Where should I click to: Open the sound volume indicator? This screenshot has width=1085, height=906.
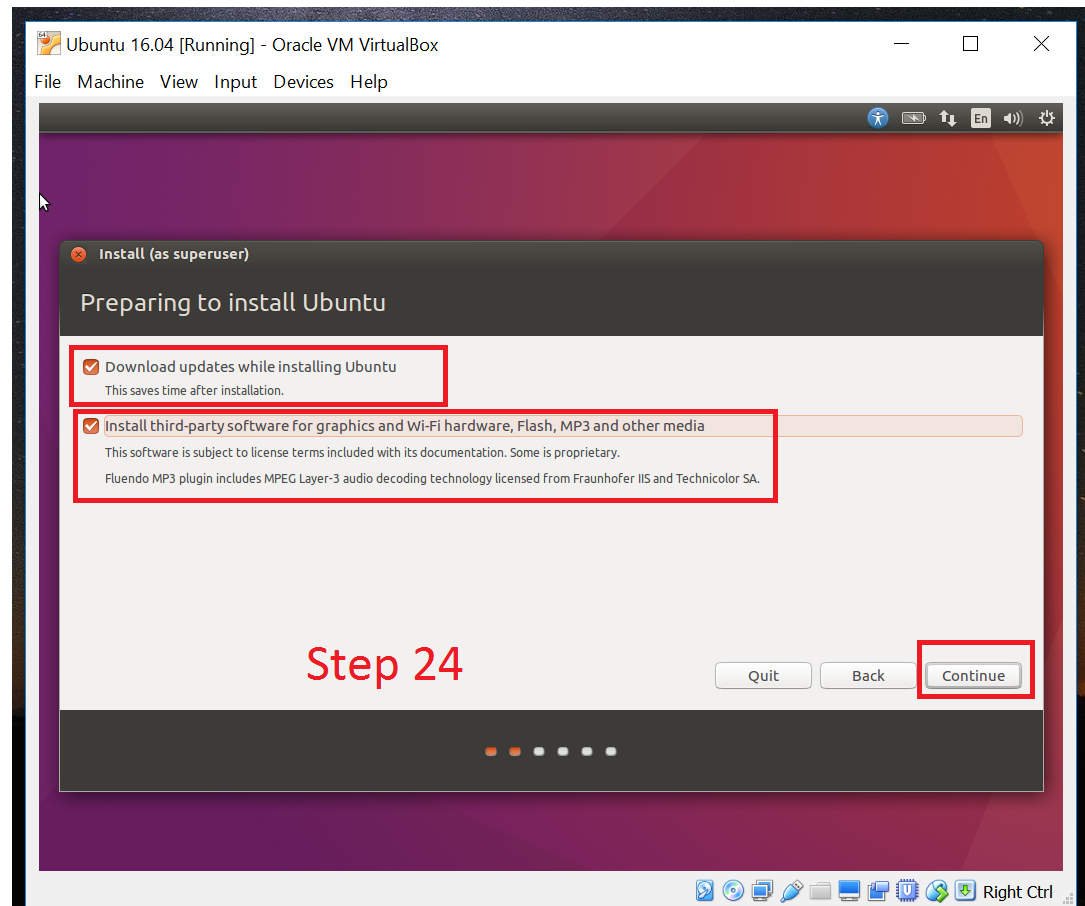(x=1013, y=118)
